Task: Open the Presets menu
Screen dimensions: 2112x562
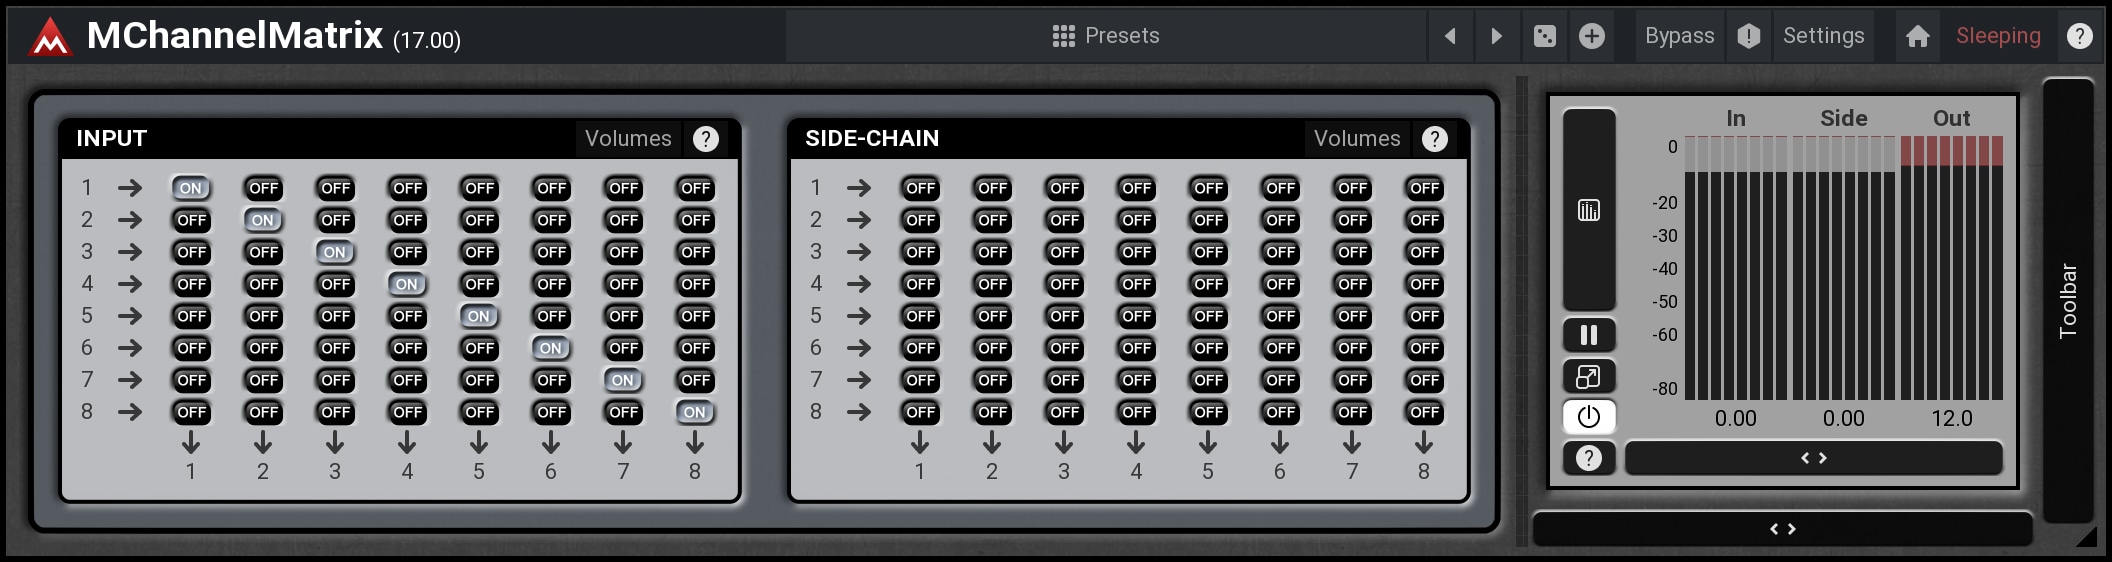Action: click(1106, 37)
